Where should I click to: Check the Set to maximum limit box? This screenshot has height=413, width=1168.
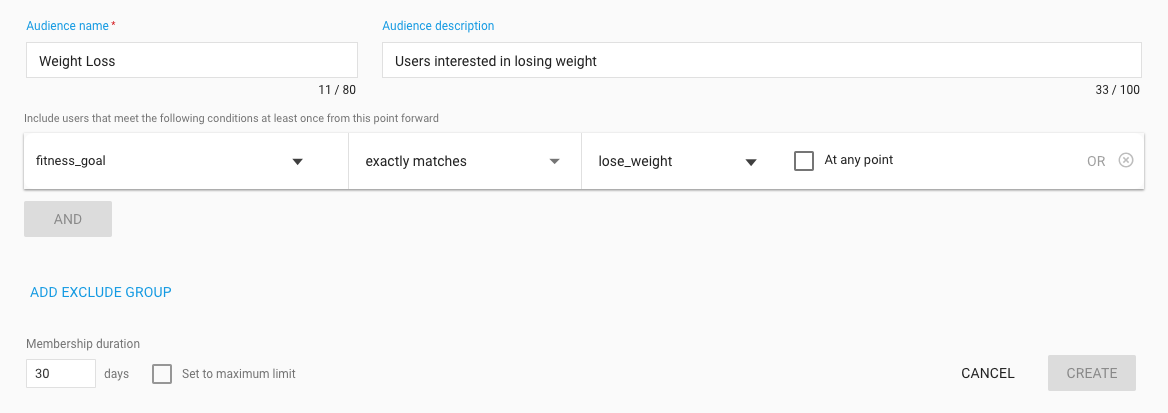[162, 373]
